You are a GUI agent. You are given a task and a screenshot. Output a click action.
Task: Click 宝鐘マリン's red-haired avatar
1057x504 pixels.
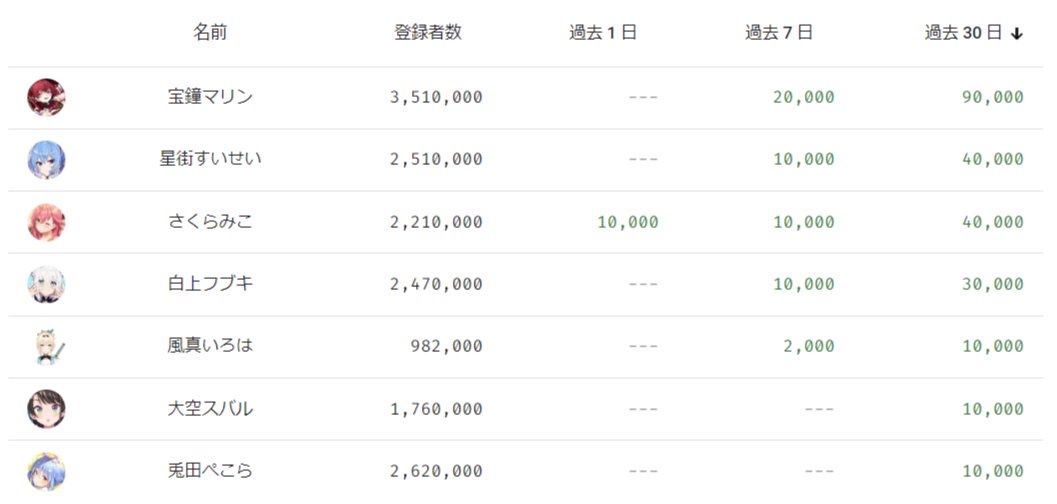(x=47, y=98)
